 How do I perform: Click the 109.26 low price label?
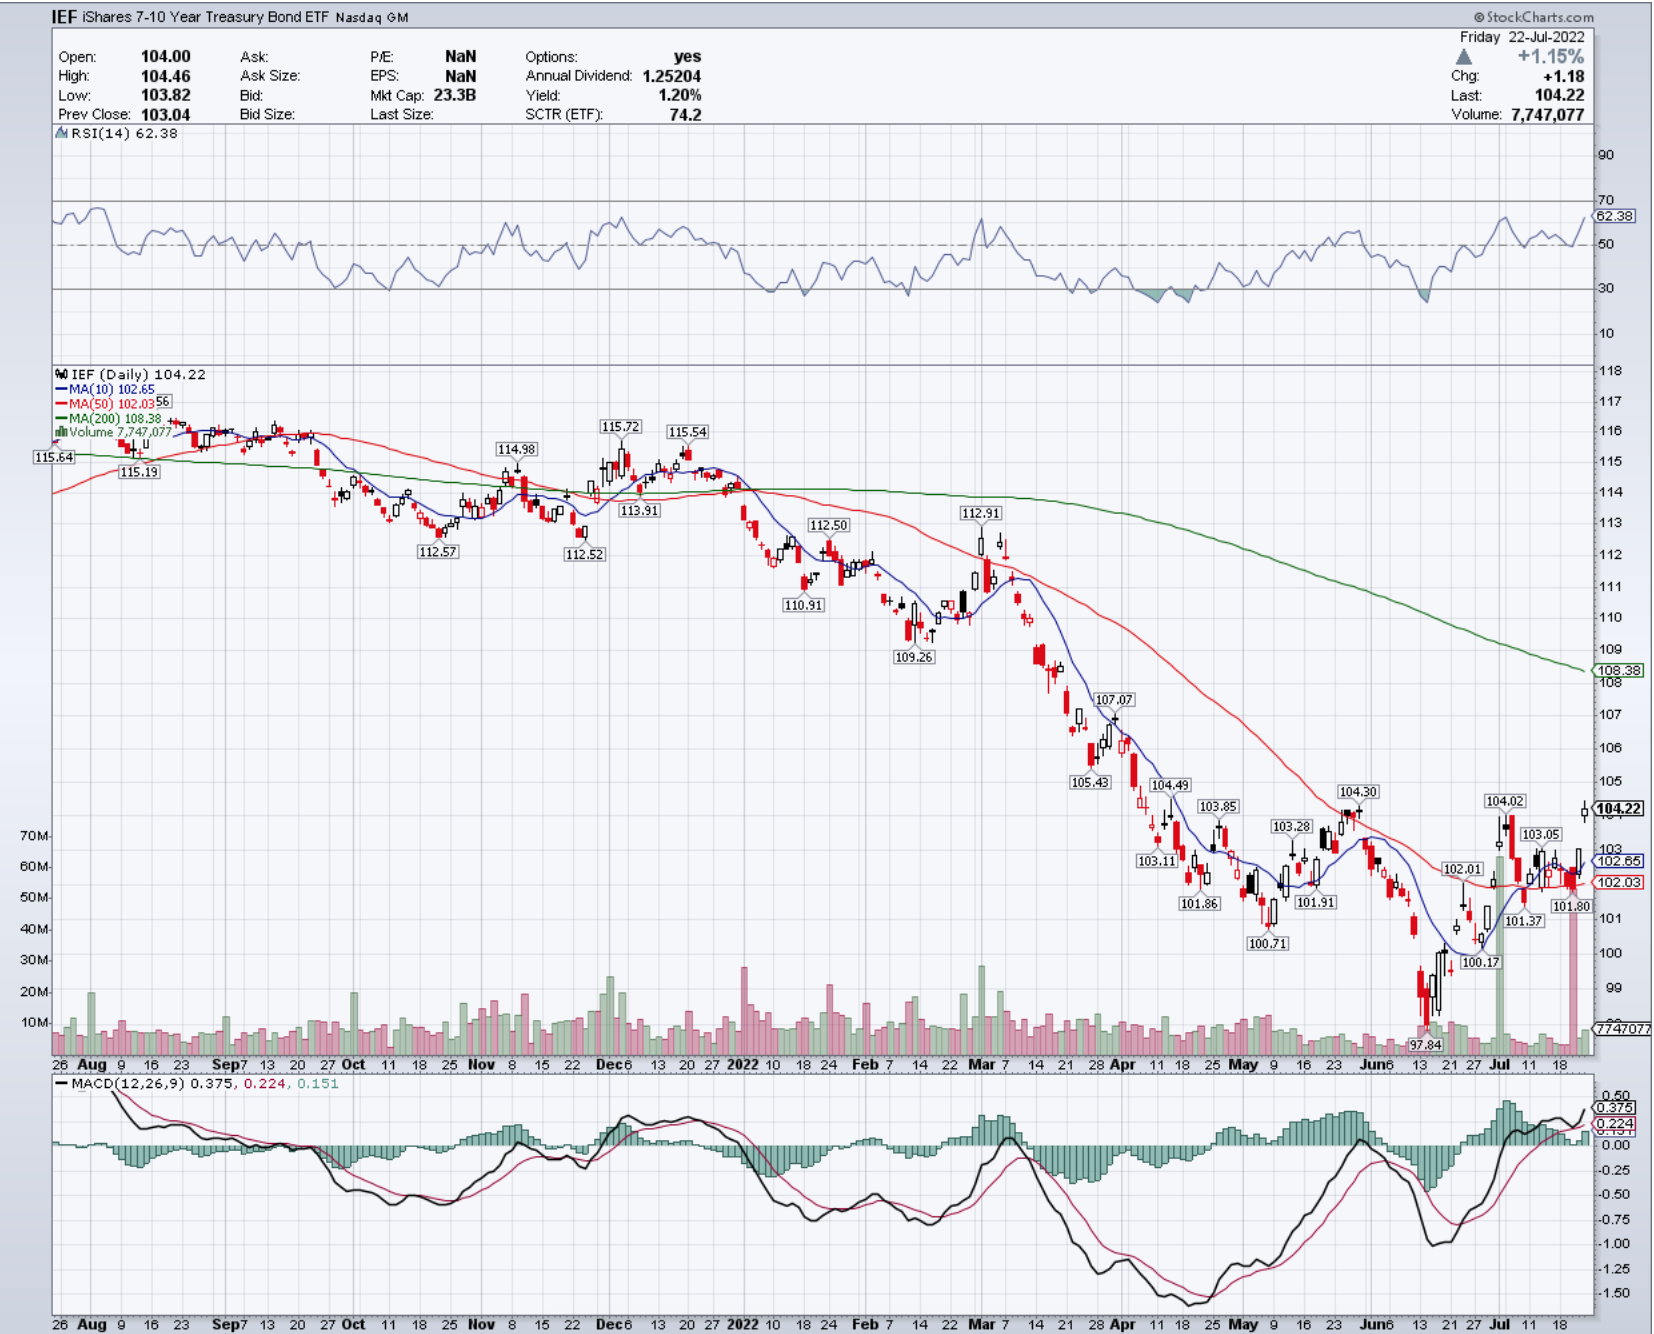(x=914, y=657)
